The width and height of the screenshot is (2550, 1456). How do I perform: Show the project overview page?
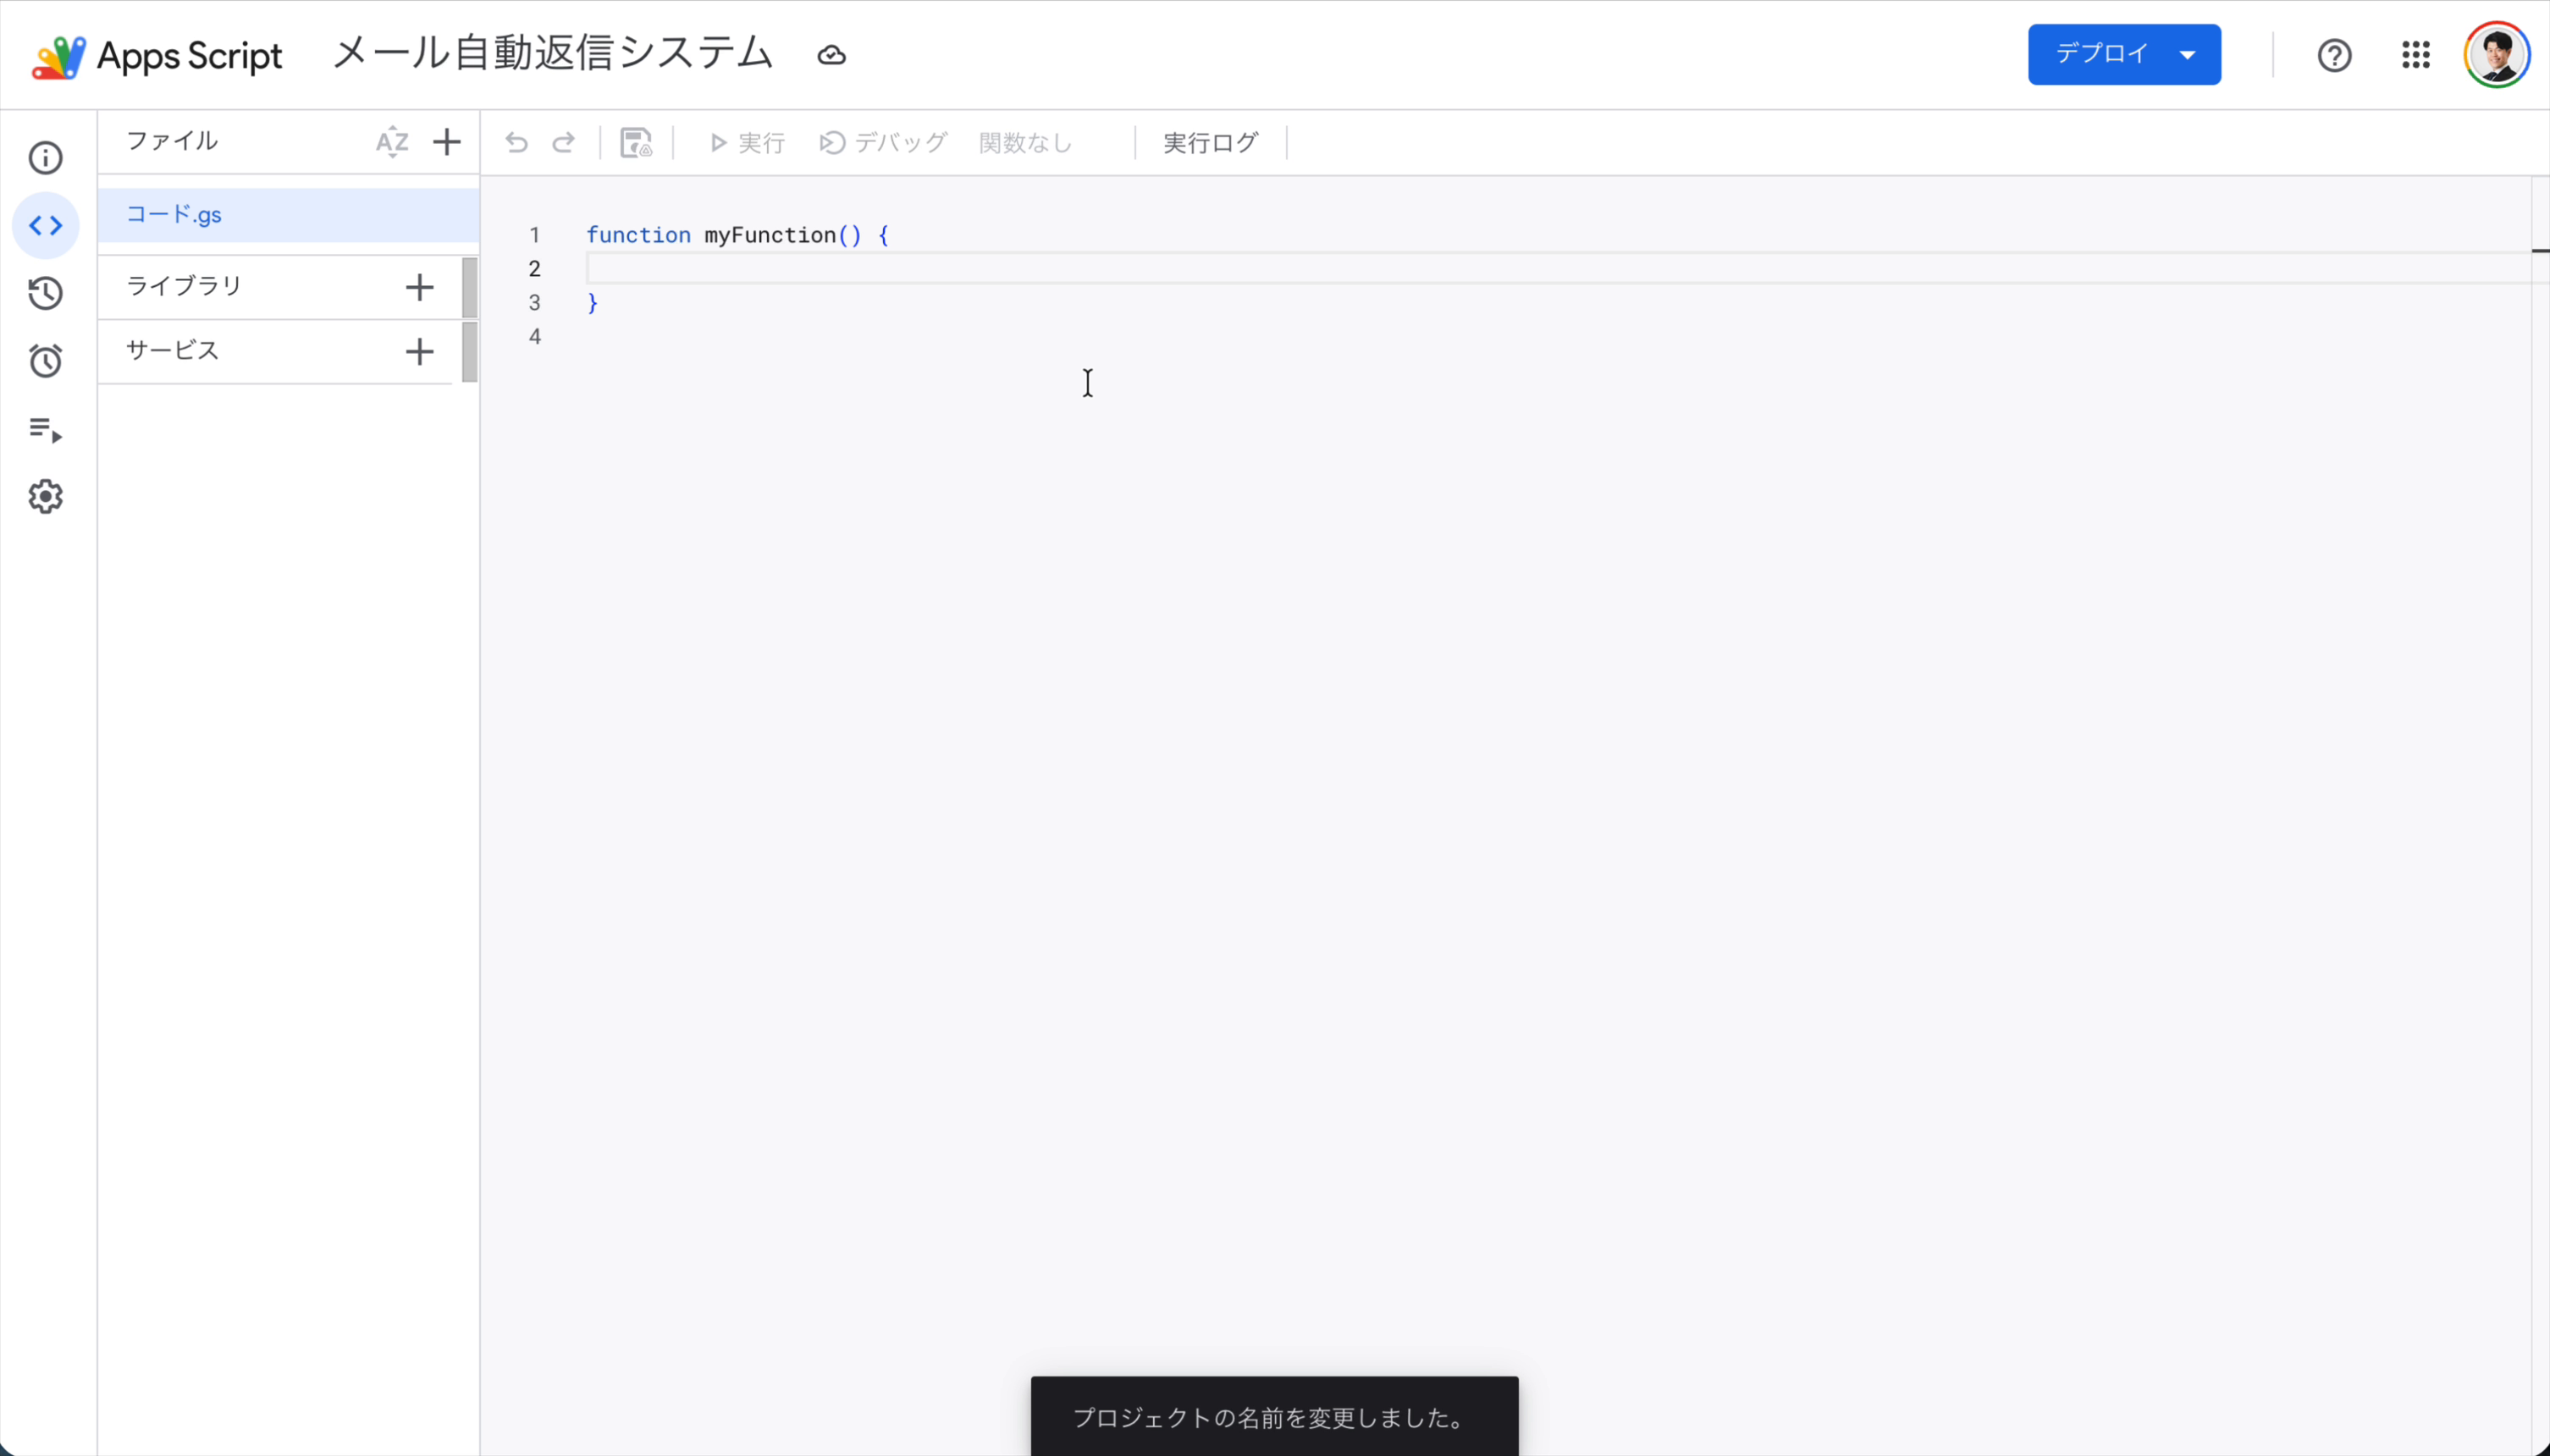[x=45, y=158]
